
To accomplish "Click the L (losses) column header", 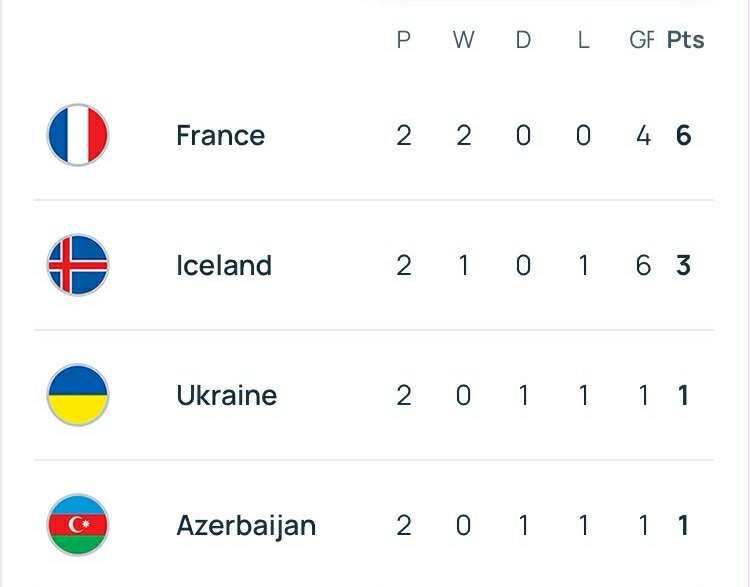I will 583,40.
